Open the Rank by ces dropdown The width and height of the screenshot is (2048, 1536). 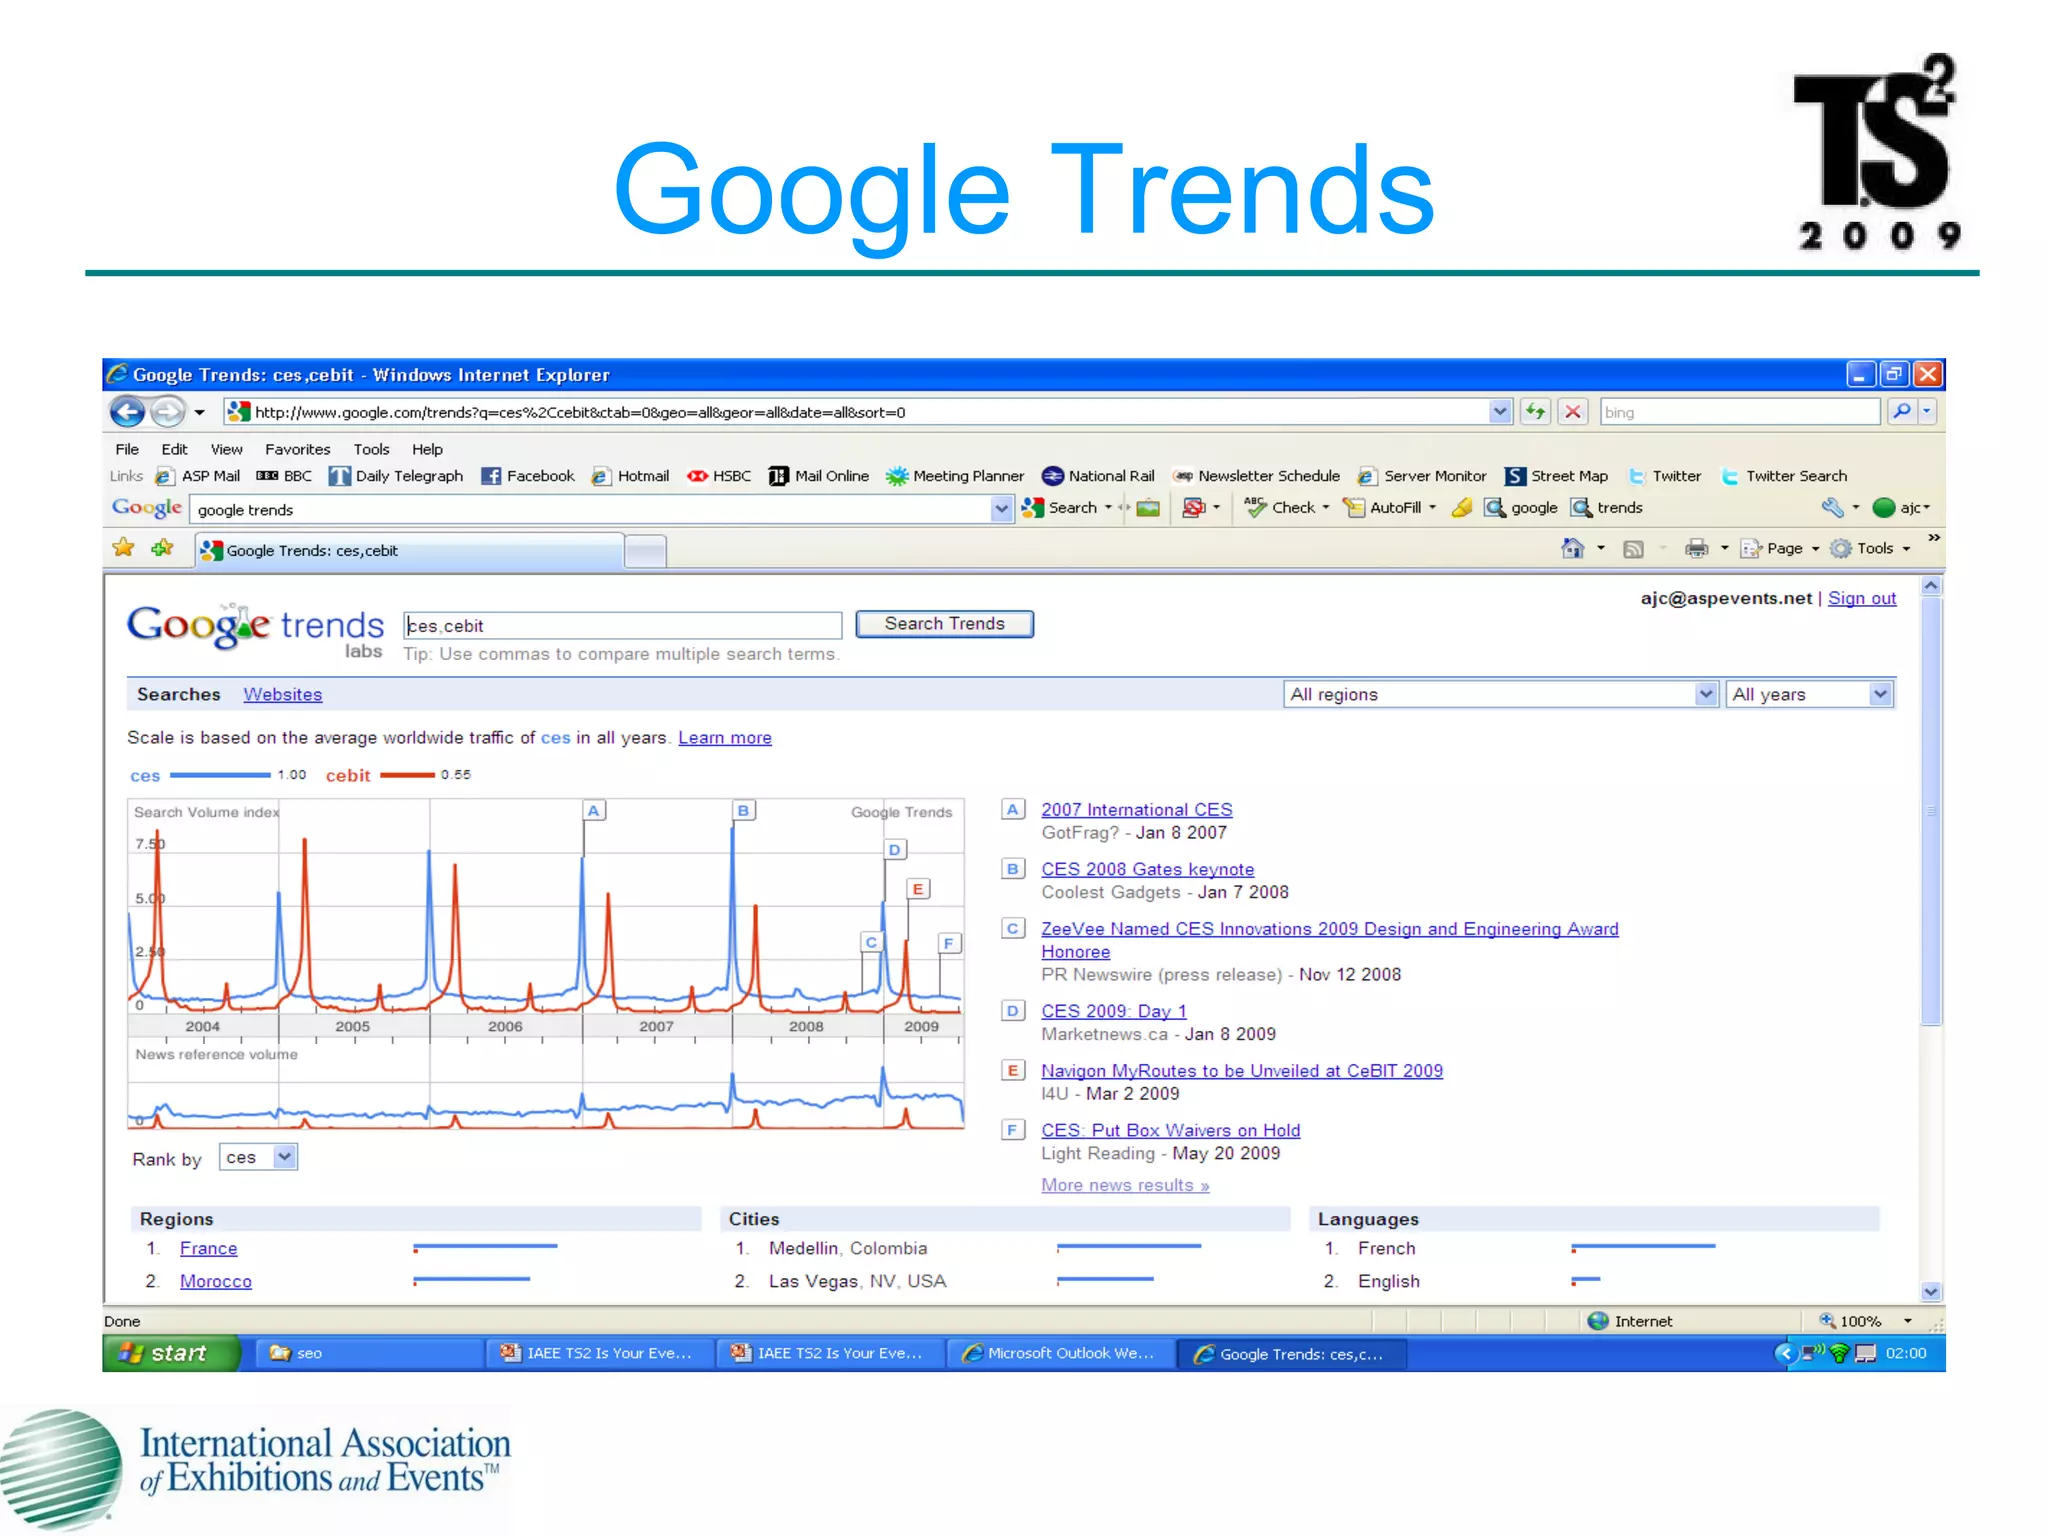pyautogui.click(x=258, y=1157)
